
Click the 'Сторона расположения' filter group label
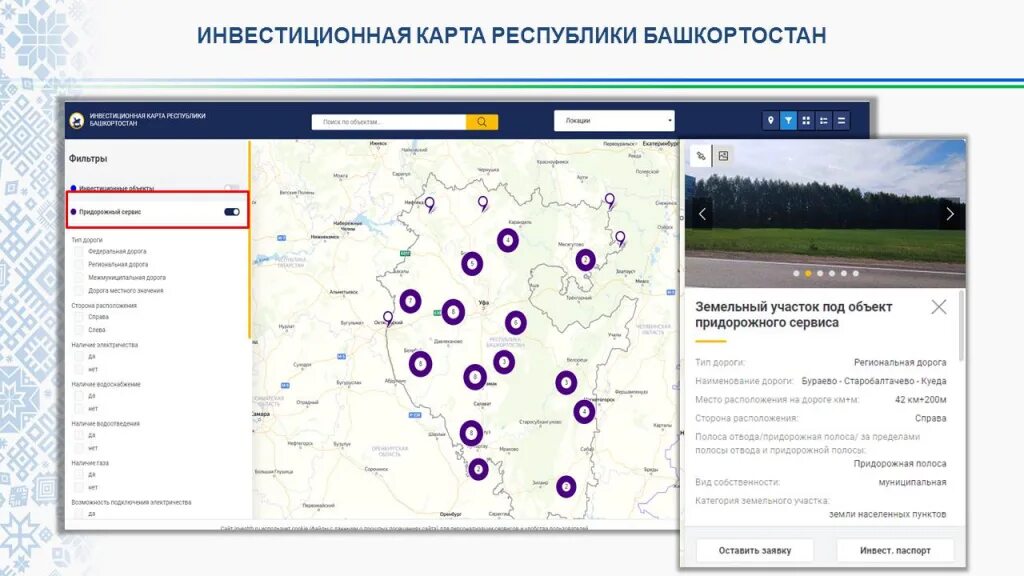104,305
